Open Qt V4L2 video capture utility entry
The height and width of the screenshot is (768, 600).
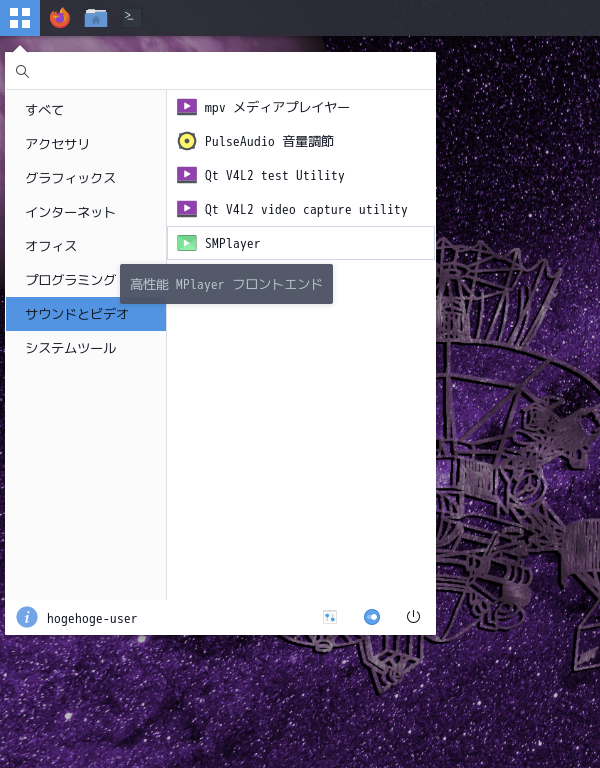pos(301,209)
